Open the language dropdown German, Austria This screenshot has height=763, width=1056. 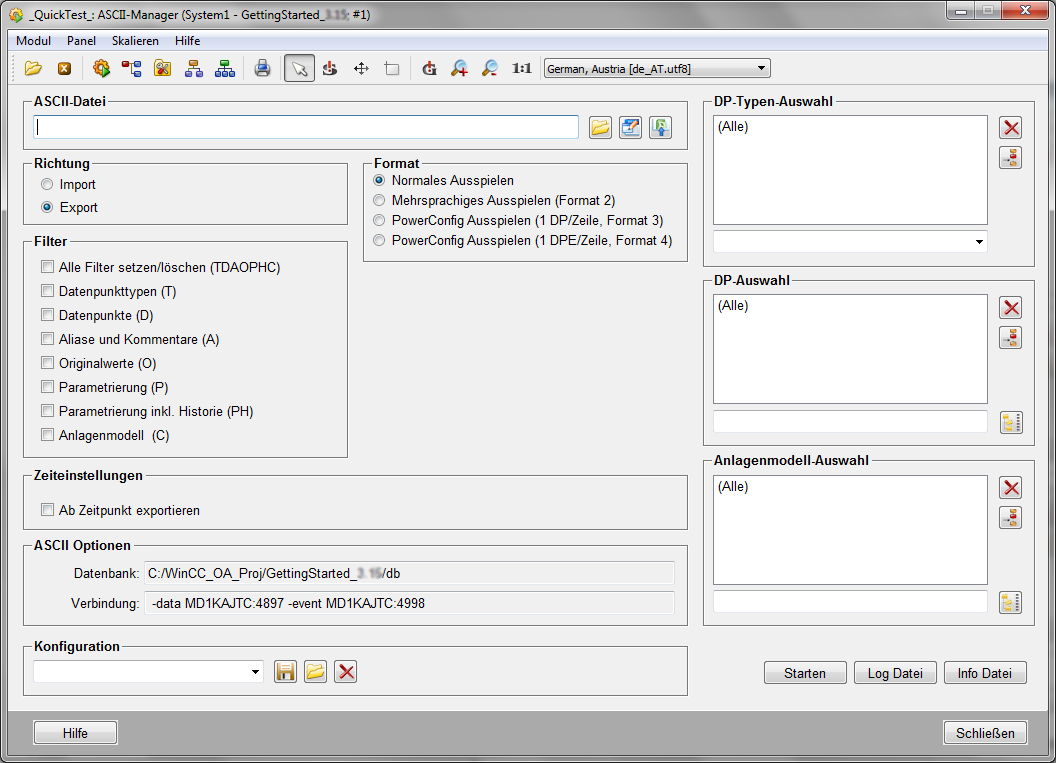656,68
